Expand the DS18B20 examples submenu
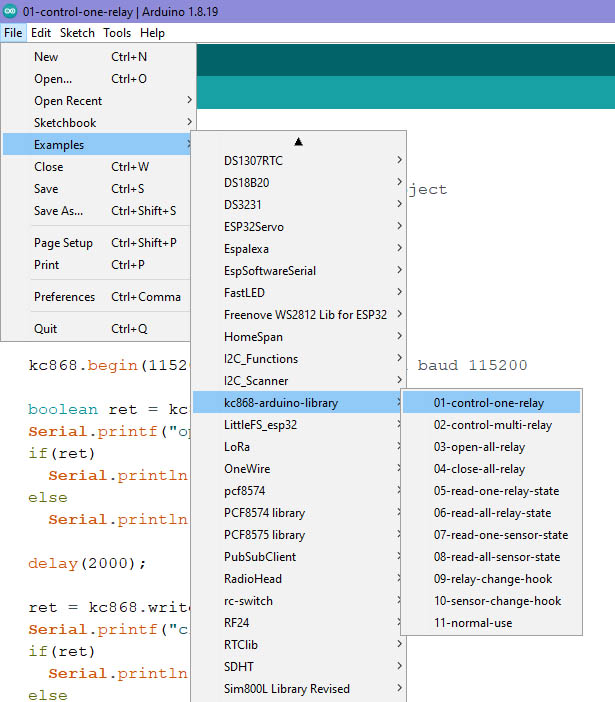615x702 pixels. point(246,183)
